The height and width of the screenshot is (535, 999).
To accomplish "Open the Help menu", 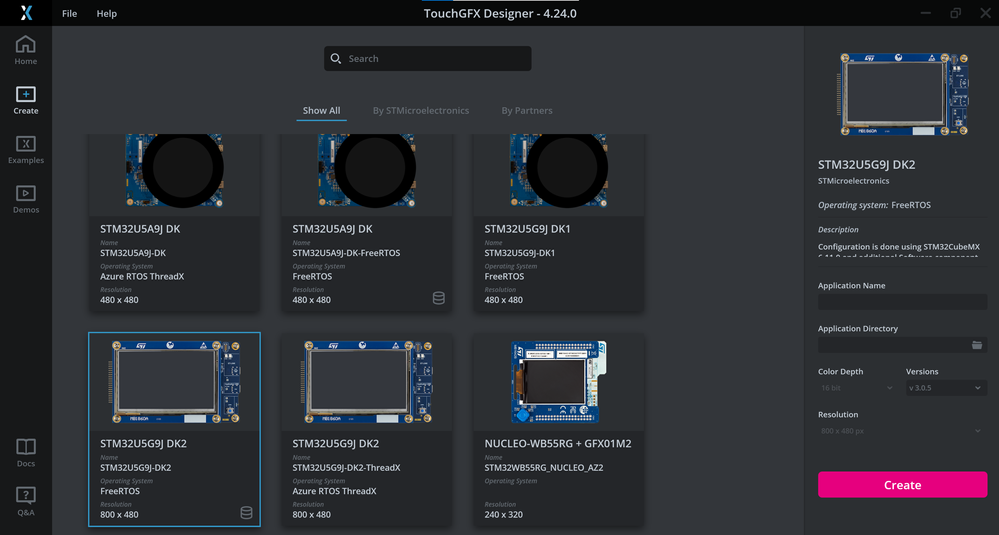I will (x=106, y=13).
